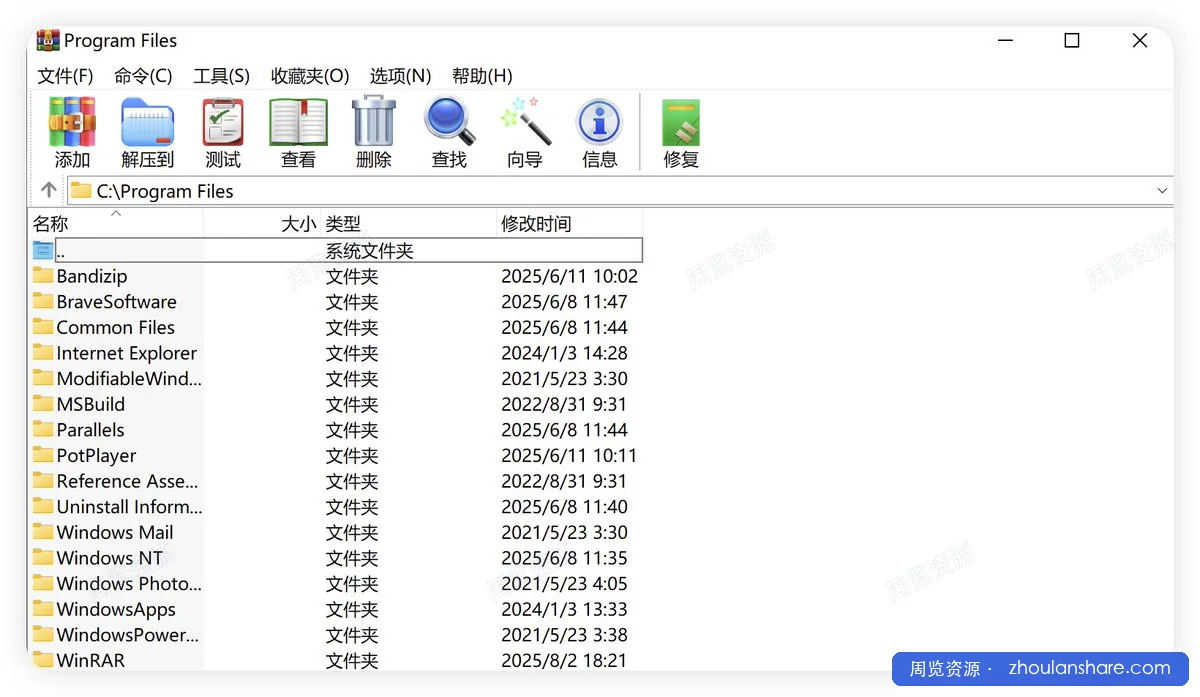Click the folder icon of Bandizip row
Viewport: 1200px width, 697px height.
[42, 275]
